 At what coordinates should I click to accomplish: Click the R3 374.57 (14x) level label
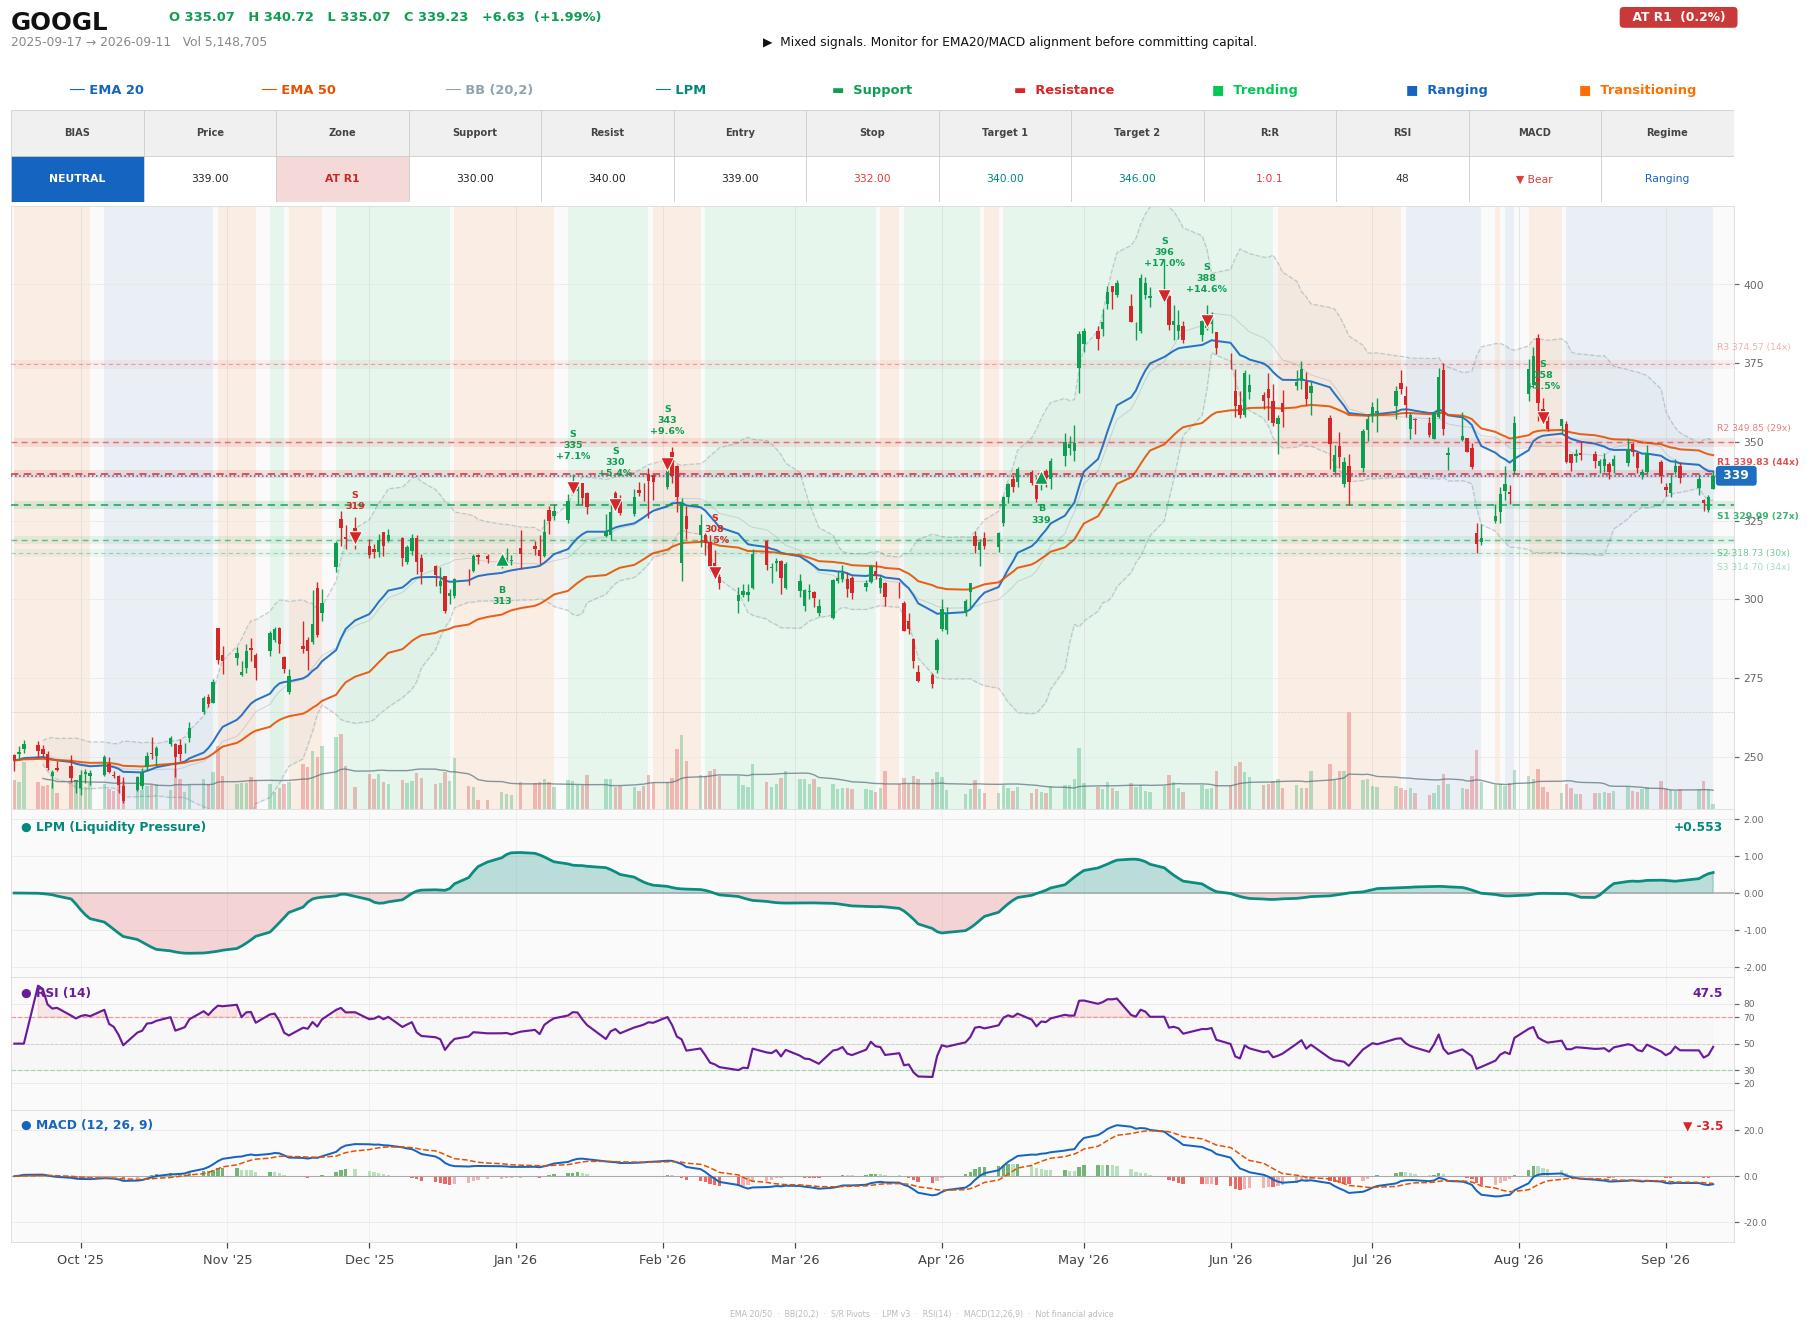click(x=1753, y=347)
